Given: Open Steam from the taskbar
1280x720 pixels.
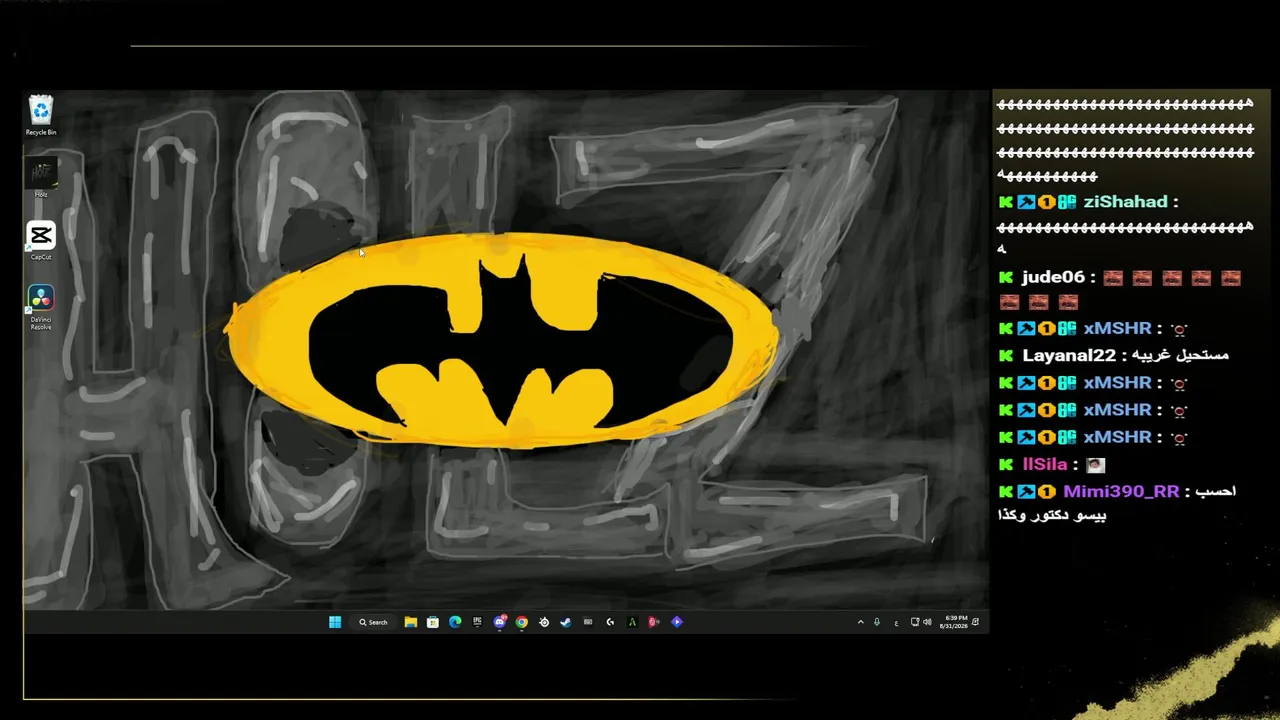Looking at the screenshot, I should point(566,622).
